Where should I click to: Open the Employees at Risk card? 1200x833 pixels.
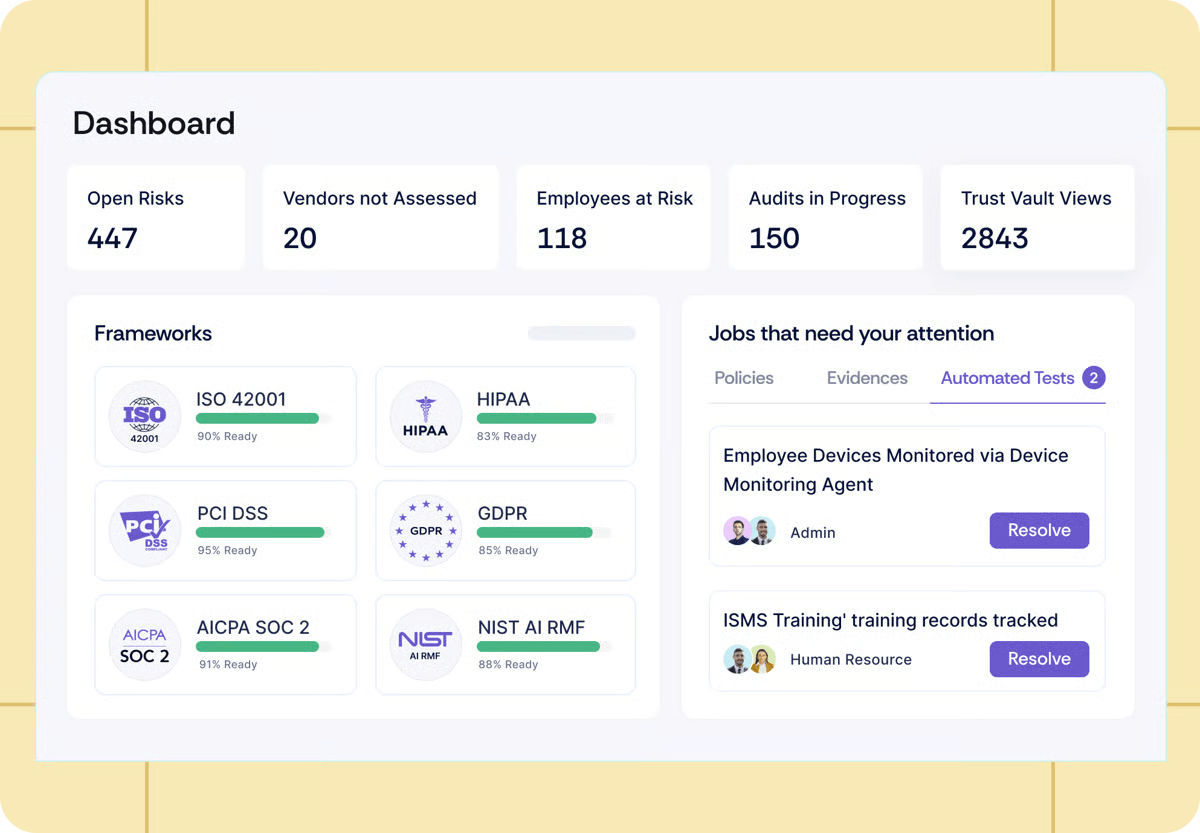click(613, 218)
